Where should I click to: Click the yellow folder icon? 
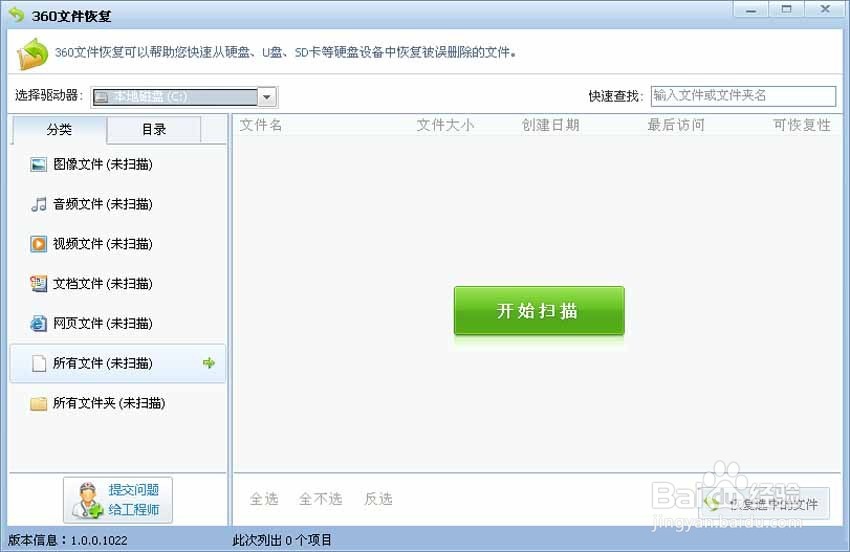point(38,403)
